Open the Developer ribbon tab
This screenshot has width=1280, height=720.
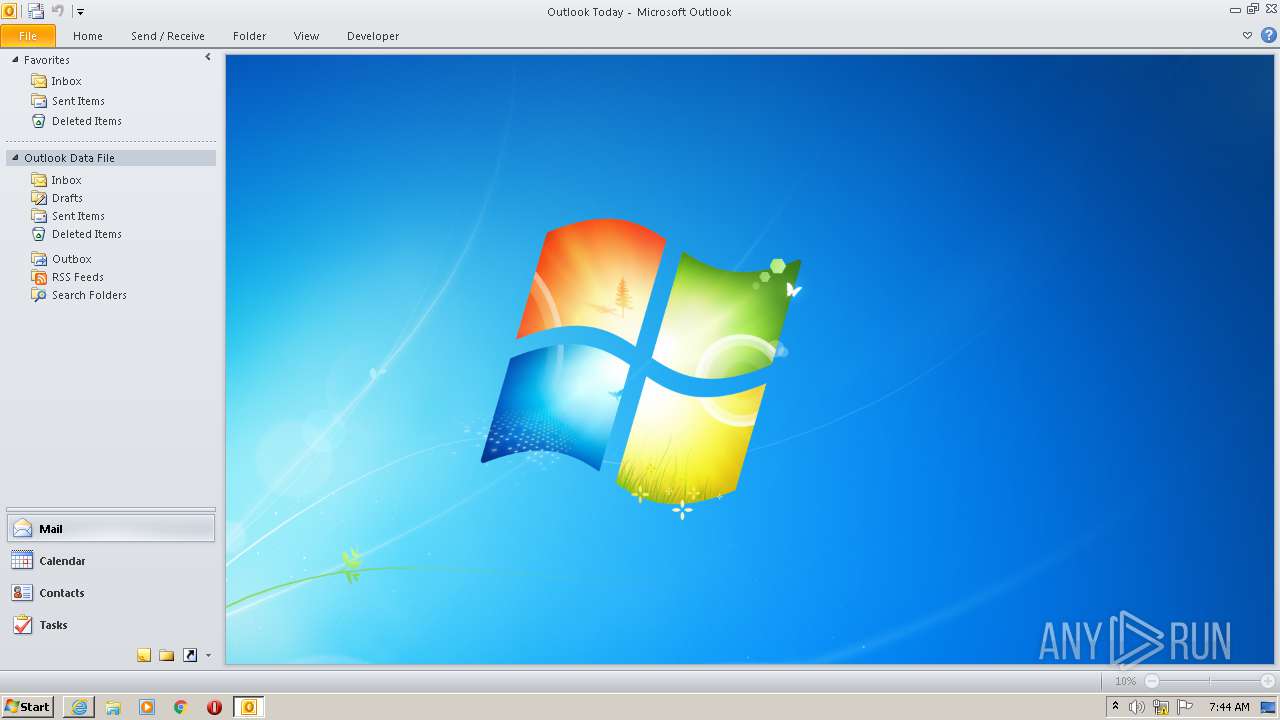click(373, 36)
